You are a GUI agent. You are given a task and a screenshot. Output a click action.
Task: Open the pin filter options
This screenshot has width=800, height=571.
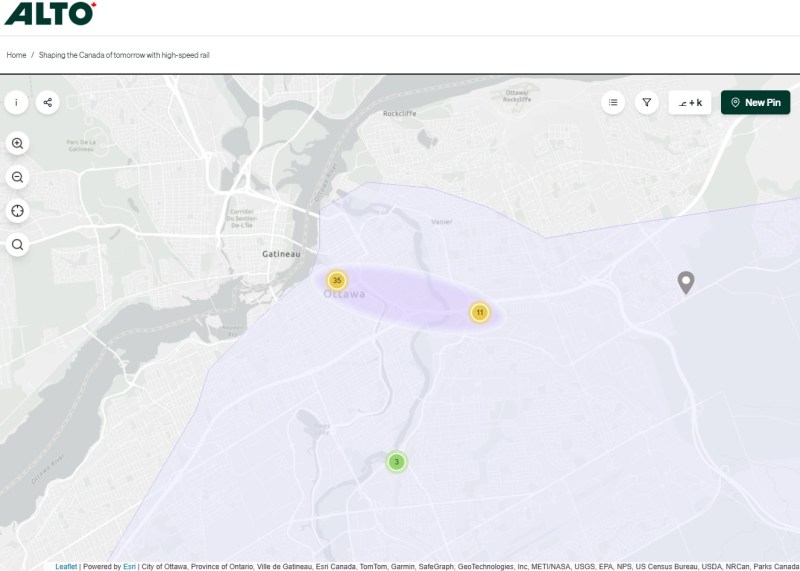(x=647, y=102)
